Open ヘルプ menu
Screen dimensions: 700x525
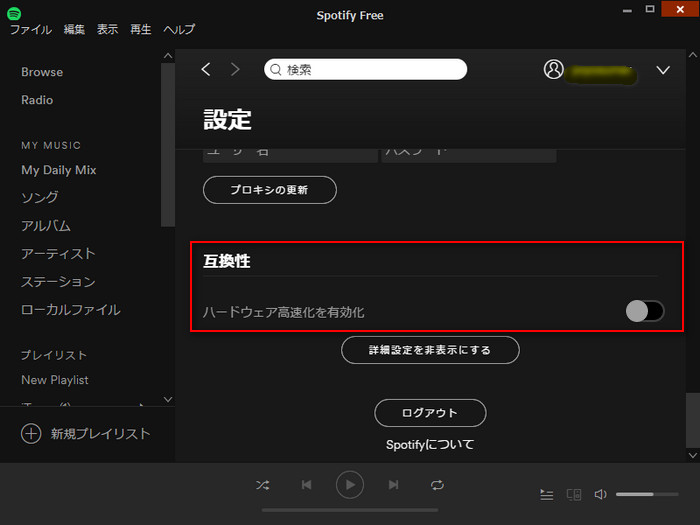click(x=179, y=29)
